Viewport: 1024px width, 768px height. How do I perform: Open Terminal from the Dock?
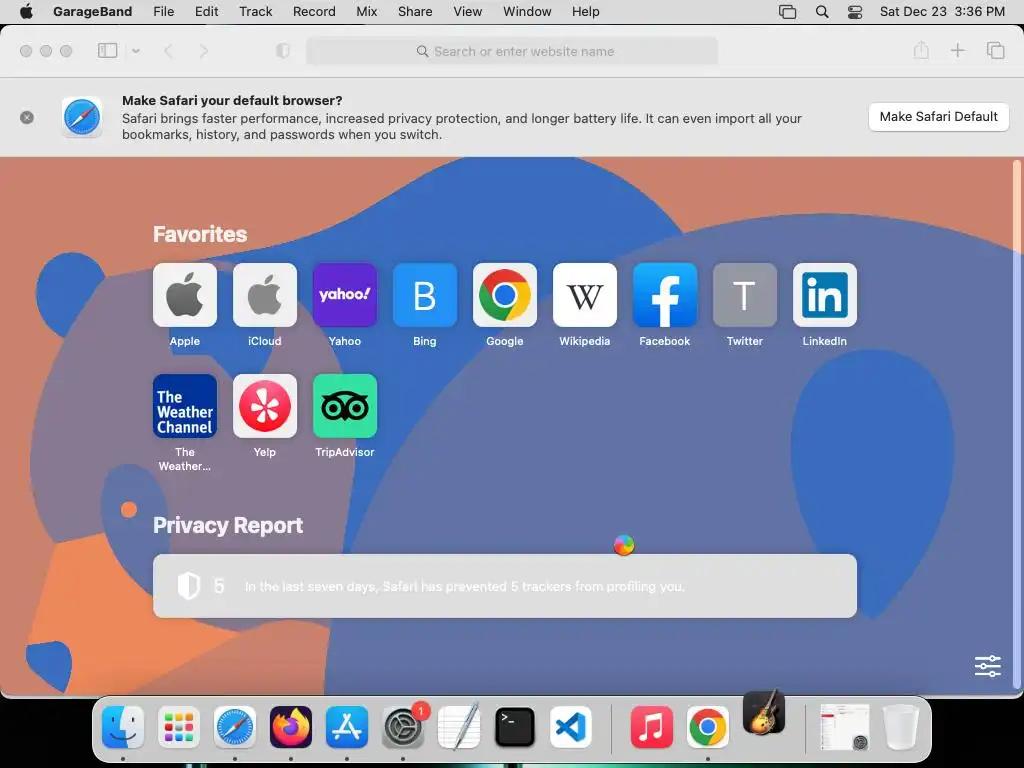tap(515, 727)
